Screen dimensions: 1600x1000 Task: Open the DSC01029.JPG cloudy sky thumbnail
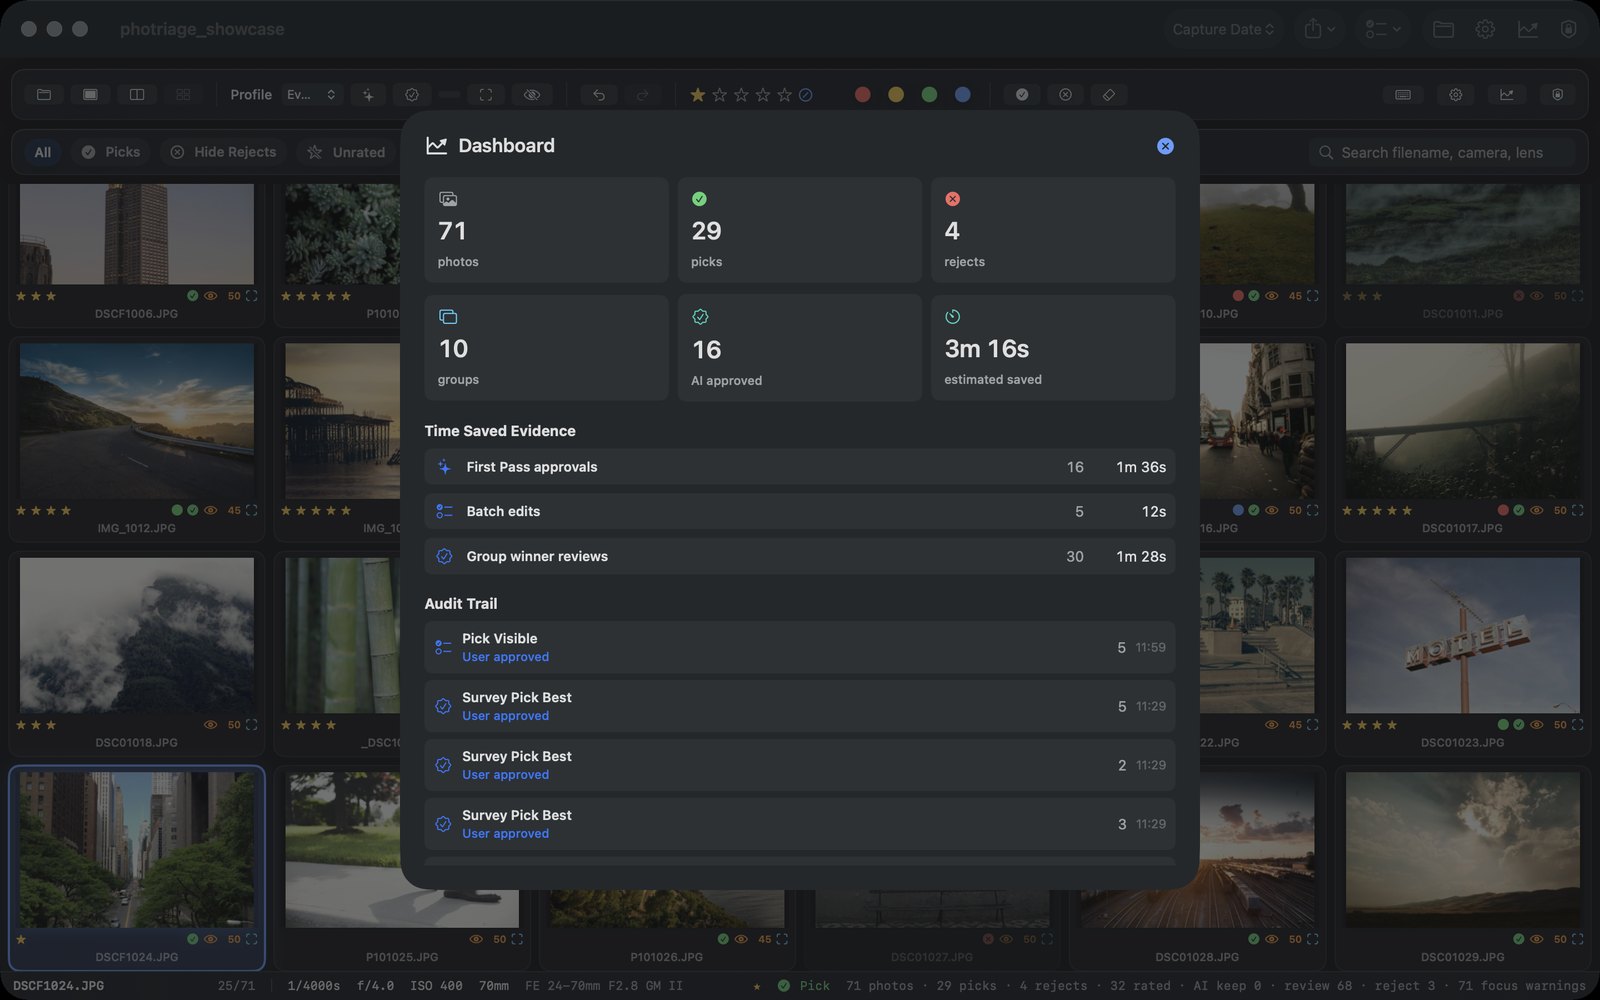click(x=1463, y=850)
